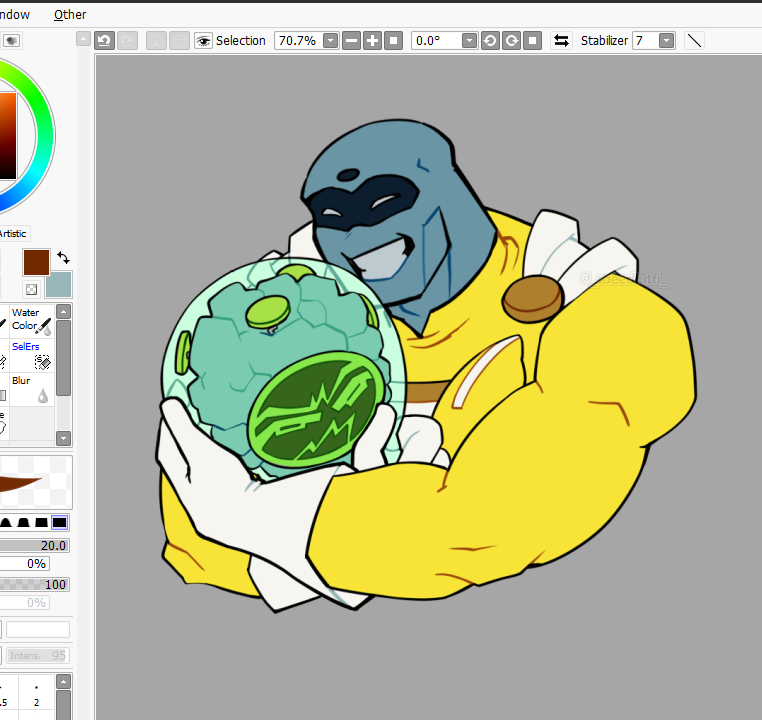Toggle the straight line drawing mode icon
This screenshot has width=762, height=720.
694,41
